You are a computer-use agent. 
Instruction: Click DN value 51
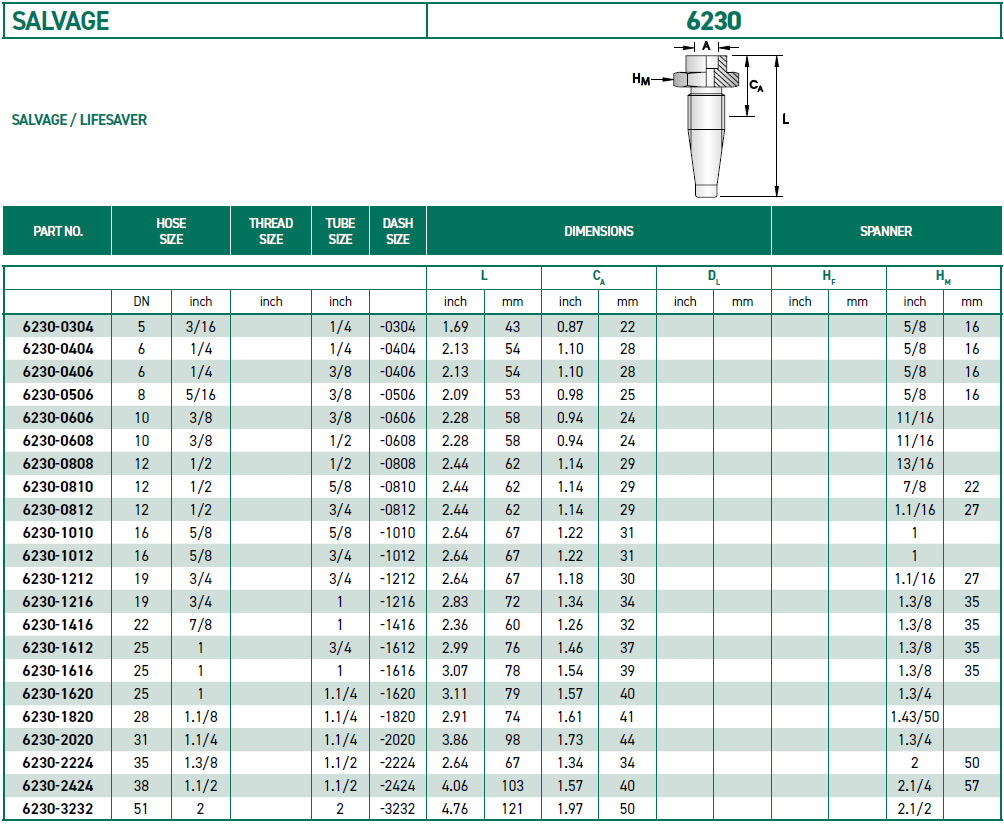(x=142, y=809)
